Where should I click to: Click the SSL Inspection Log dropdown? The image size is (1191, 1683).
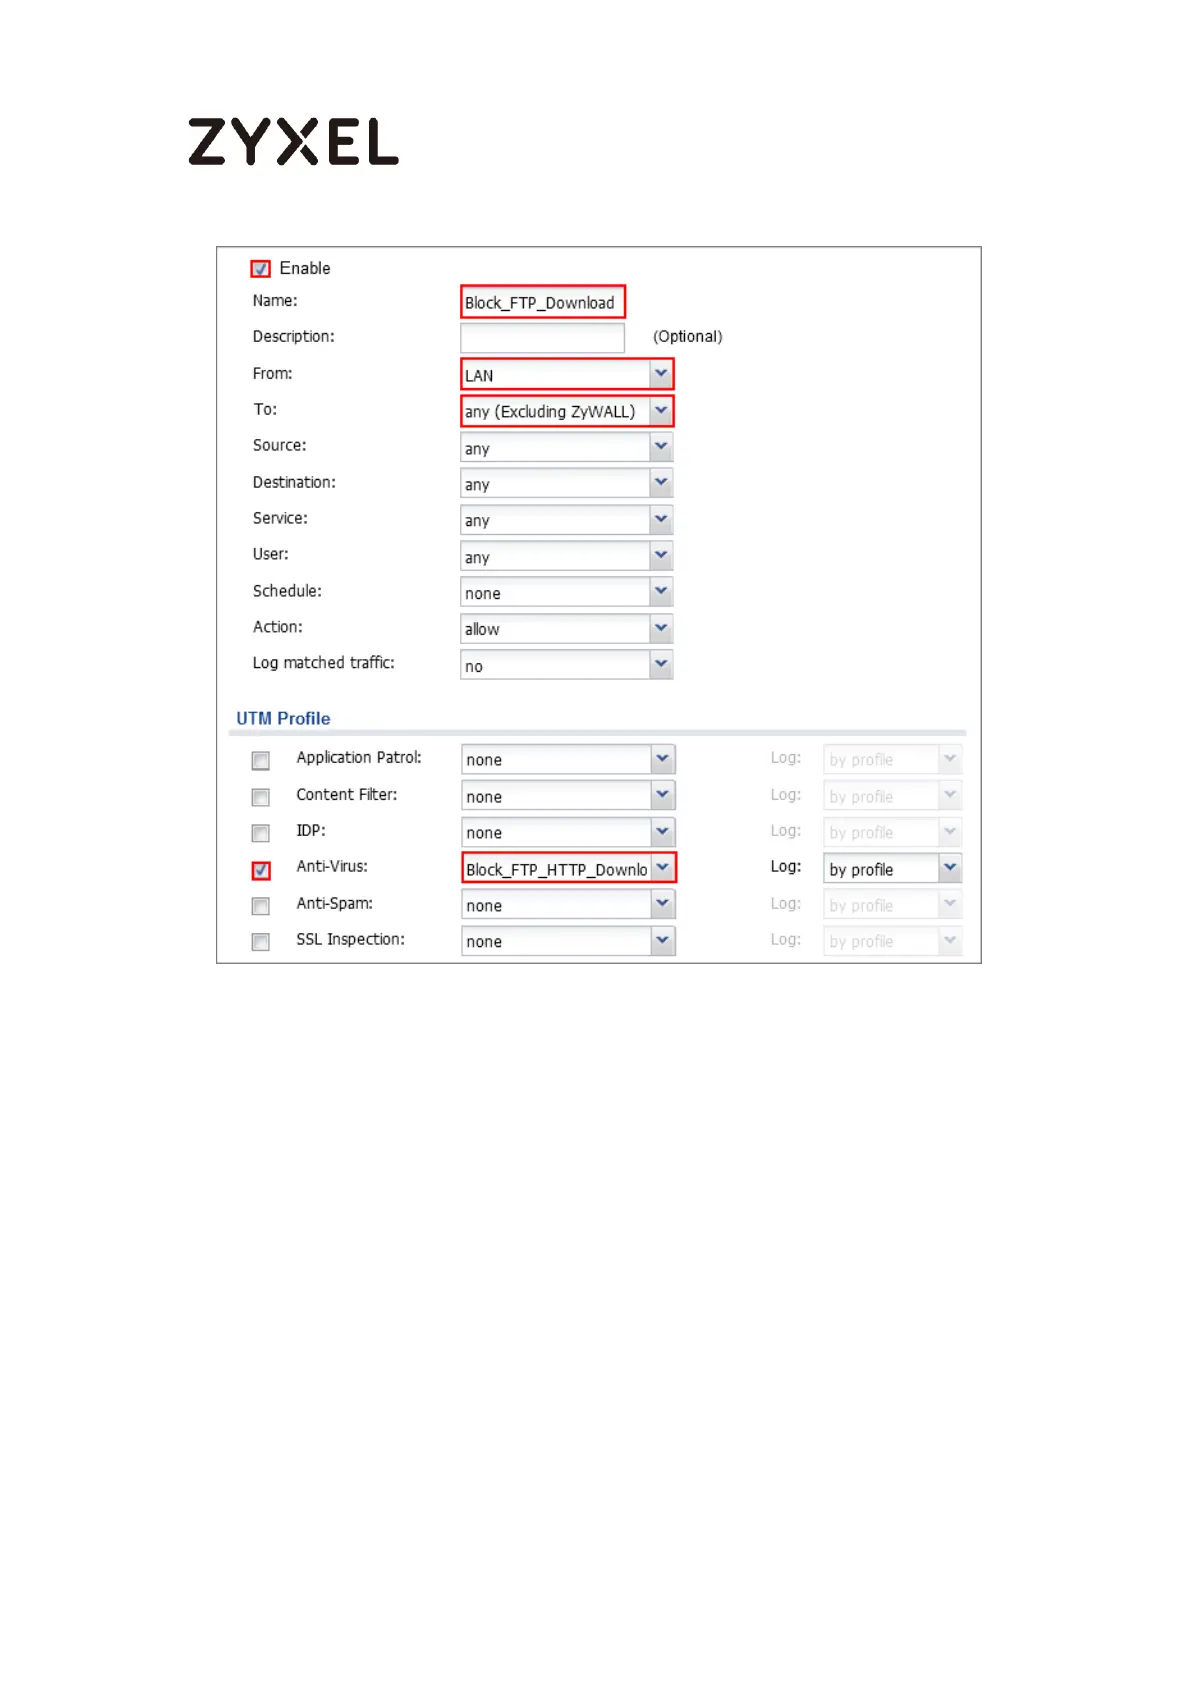(x=893, y=941)
